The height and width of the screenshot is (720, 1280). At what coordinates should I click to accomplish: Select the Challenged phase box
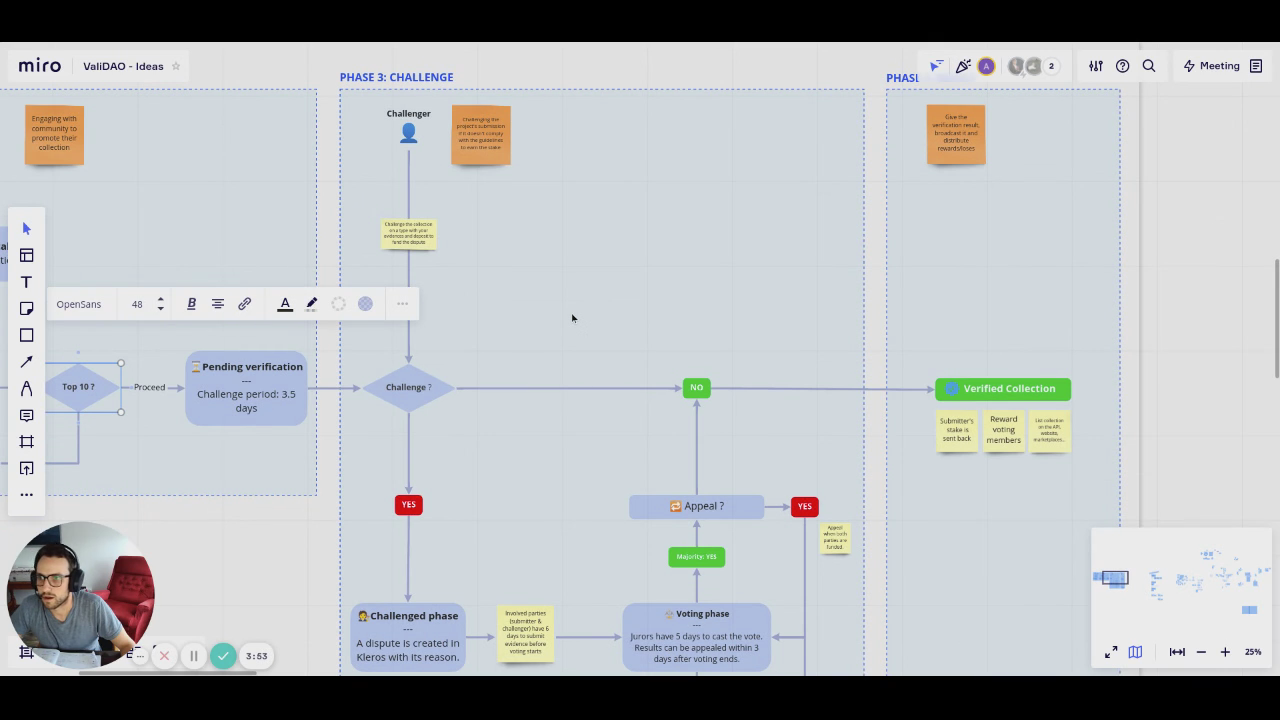click(408, 637)
